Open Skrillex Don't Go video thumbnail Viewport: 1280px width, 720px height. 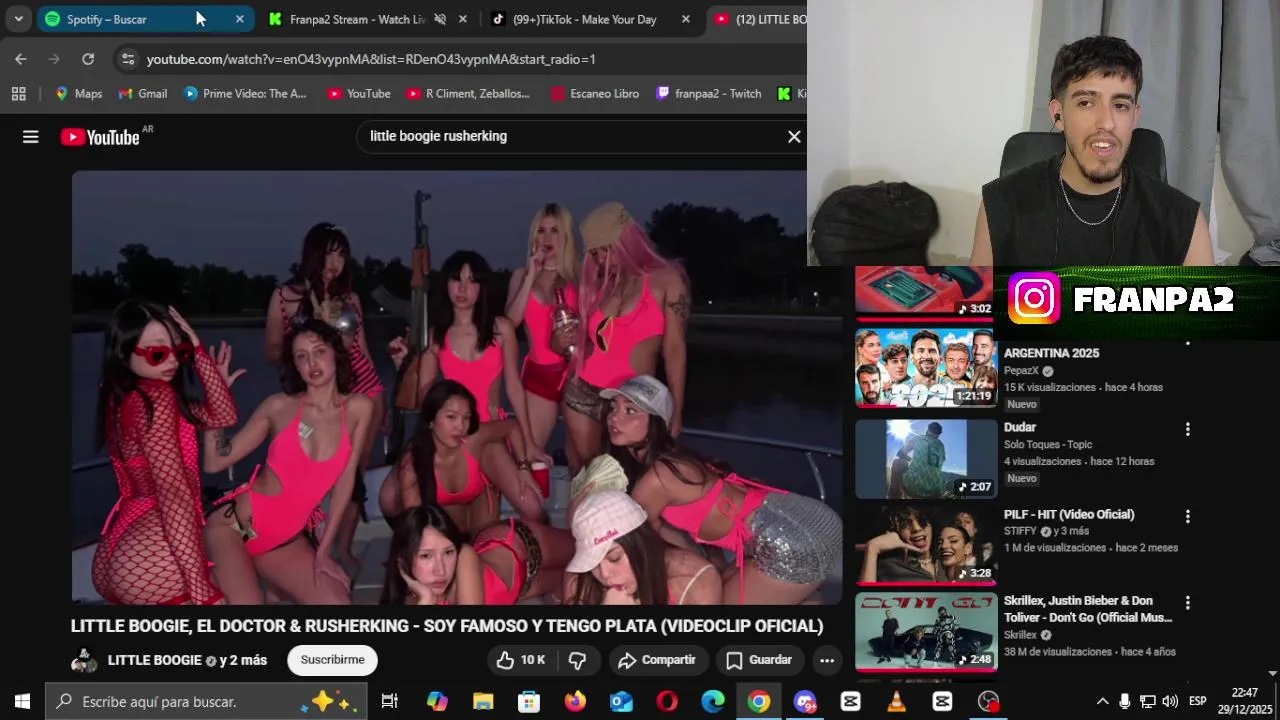[x=926, y=632]
